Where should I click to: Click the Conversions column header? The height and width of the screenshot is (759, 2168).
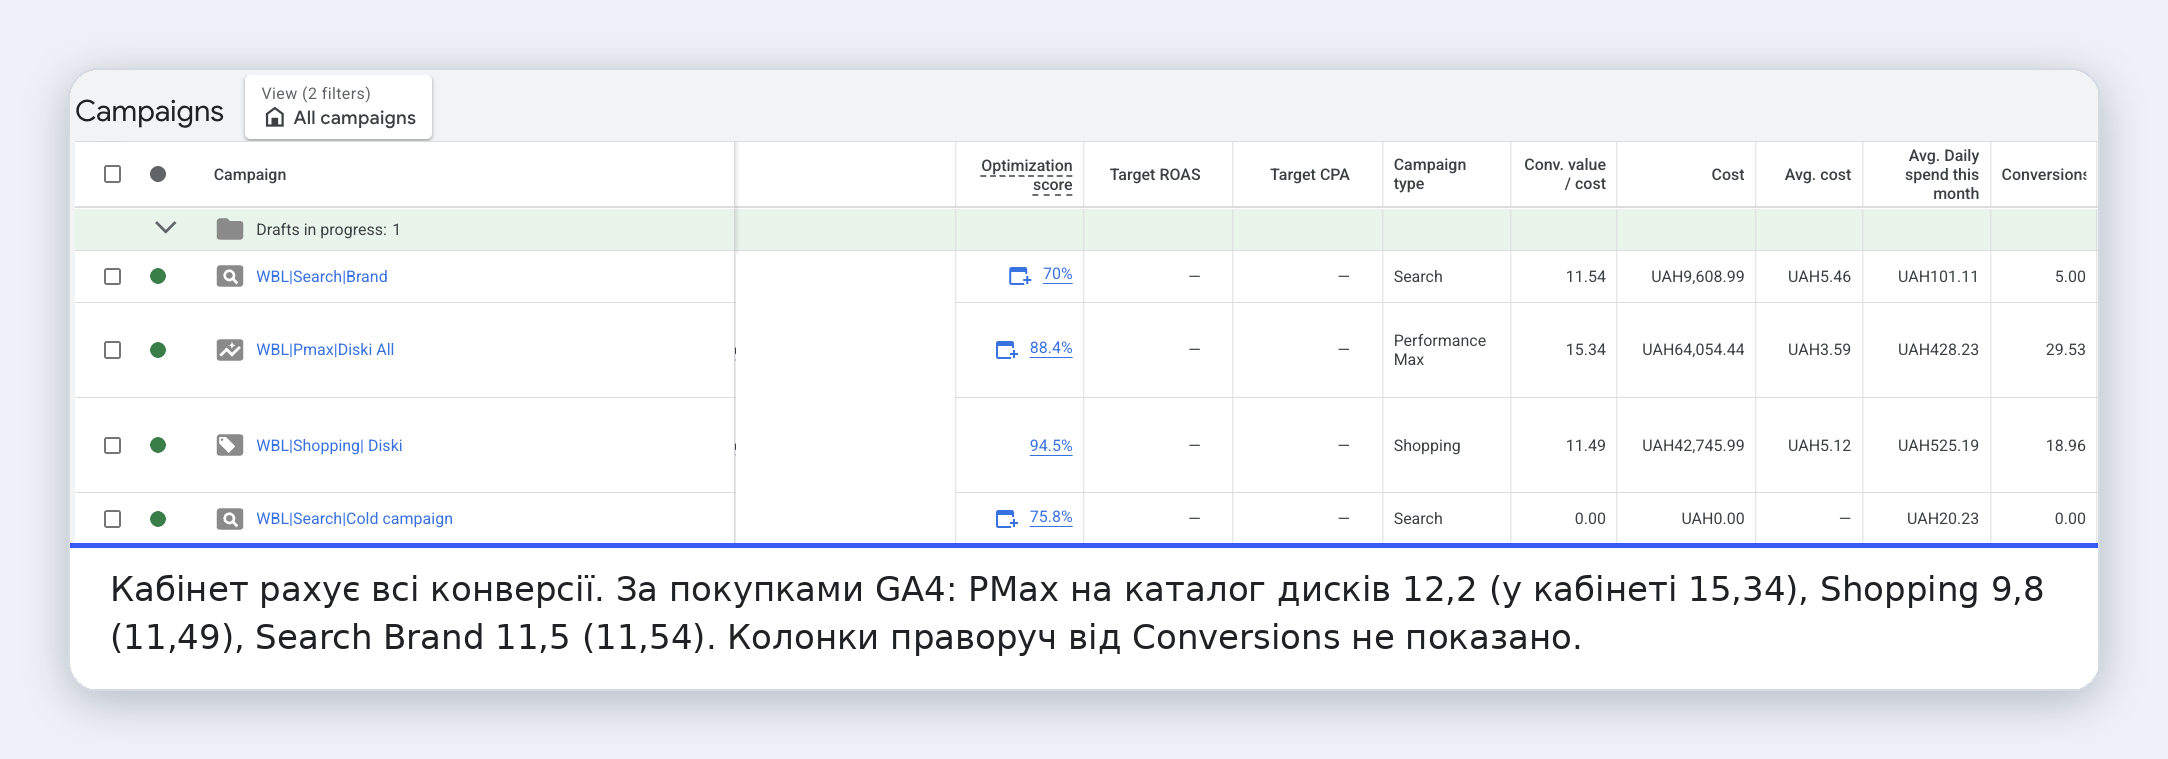click(2043, 174)
